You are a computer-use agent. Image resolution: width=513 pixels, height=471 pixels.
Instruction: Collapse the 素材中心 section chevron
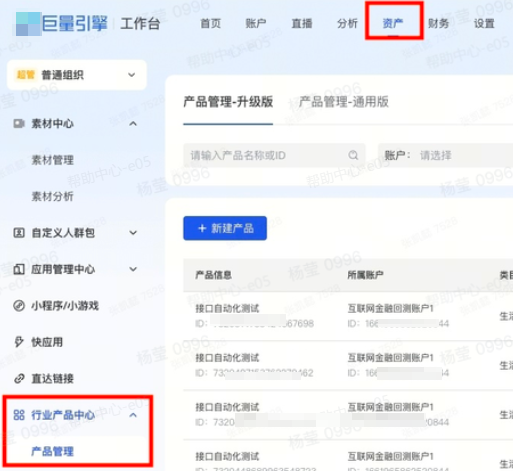pyautogui.click(x=133, y=124)
